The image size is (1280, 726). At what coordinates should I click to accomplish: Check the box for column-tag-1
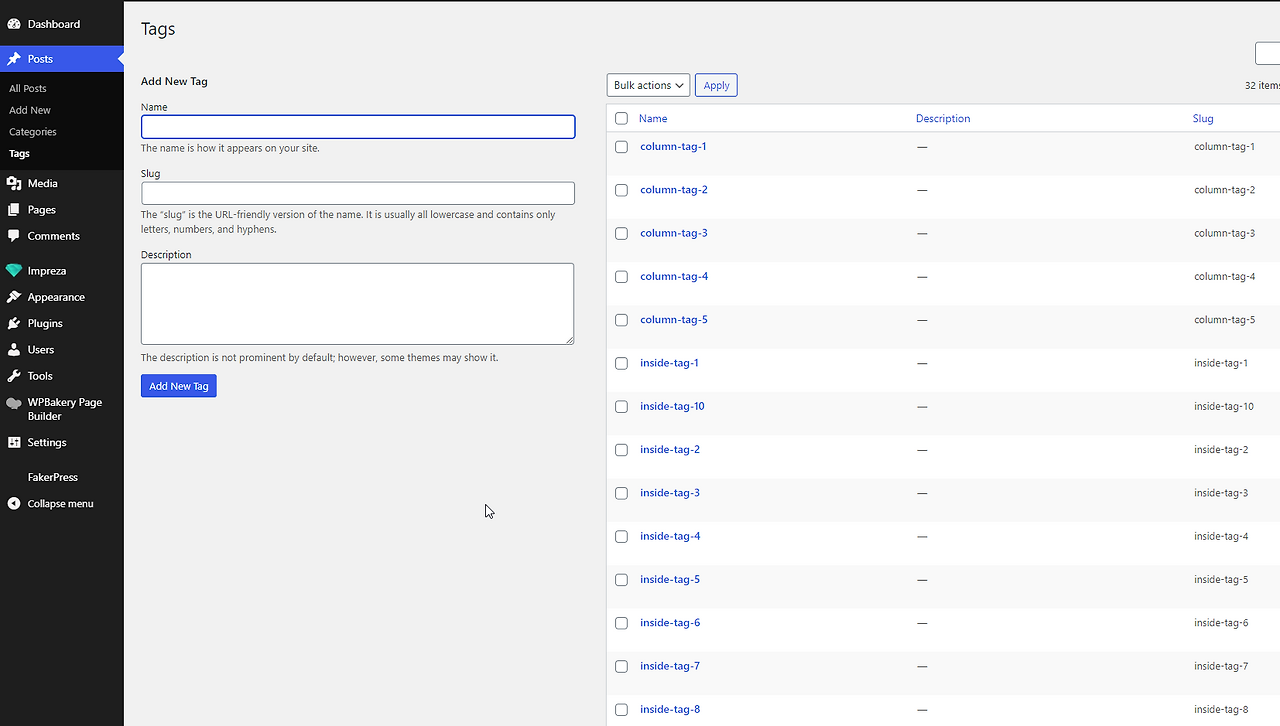click(x=621, y=147)
